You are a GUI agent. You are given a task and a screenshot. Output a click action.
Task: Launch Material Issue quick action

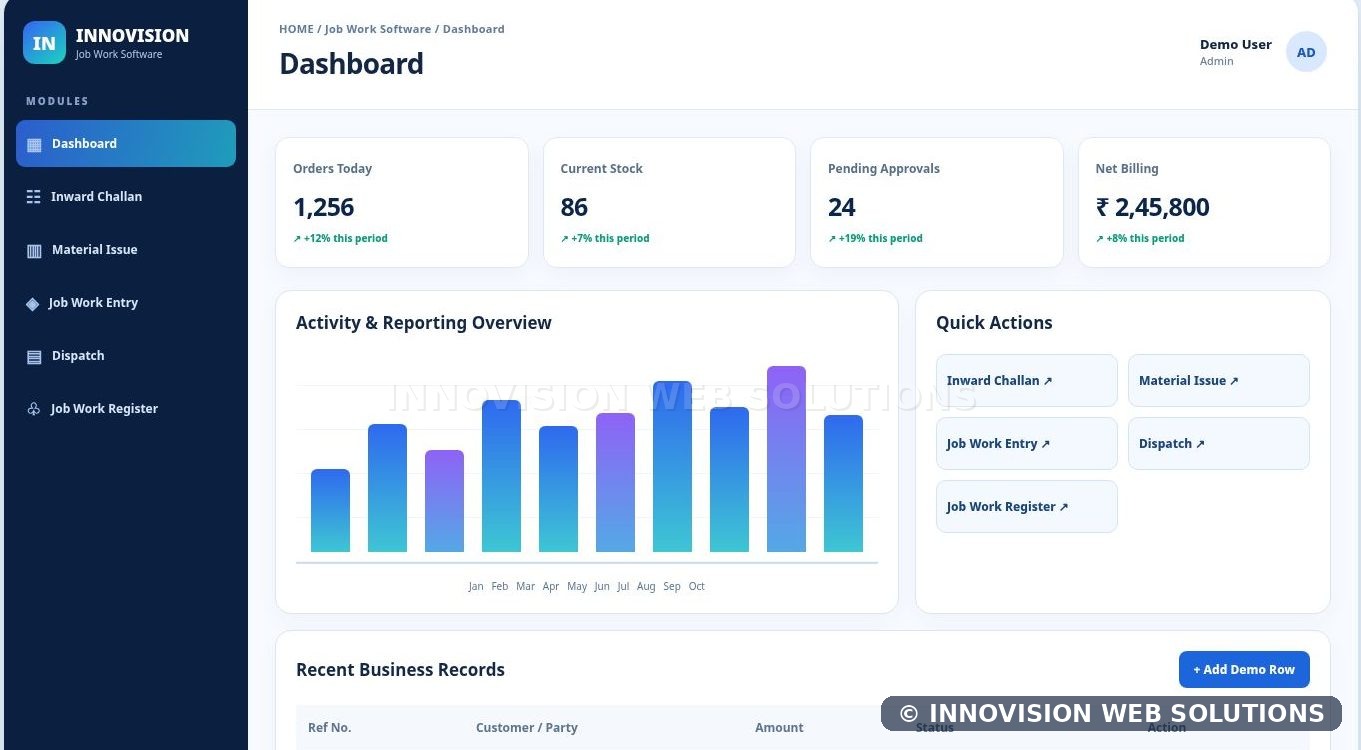click(1219, 381)
